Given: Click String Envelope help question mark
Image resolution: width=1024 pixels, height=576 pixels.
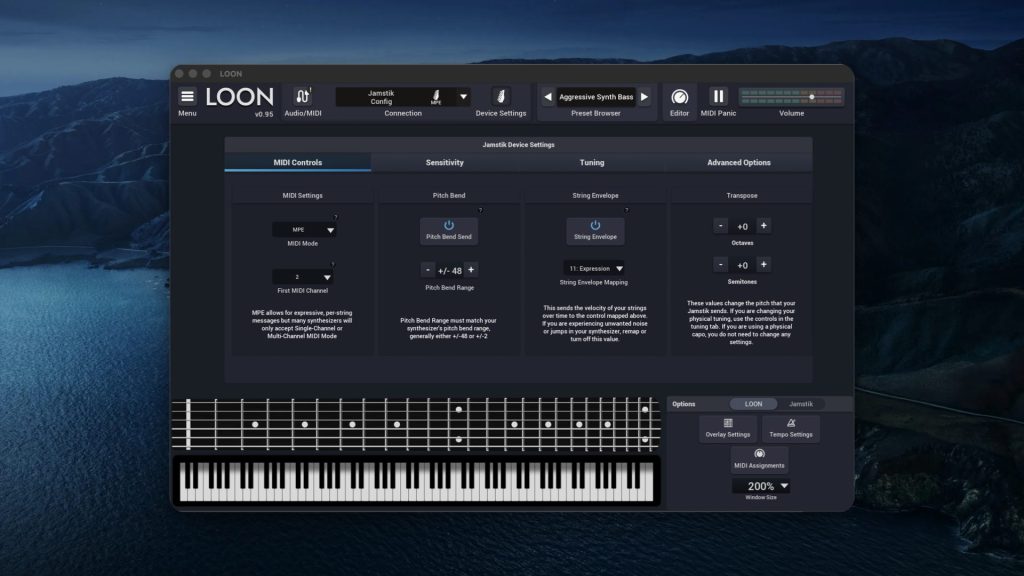Looking at the screenshot, I should [x=626, y=210].
